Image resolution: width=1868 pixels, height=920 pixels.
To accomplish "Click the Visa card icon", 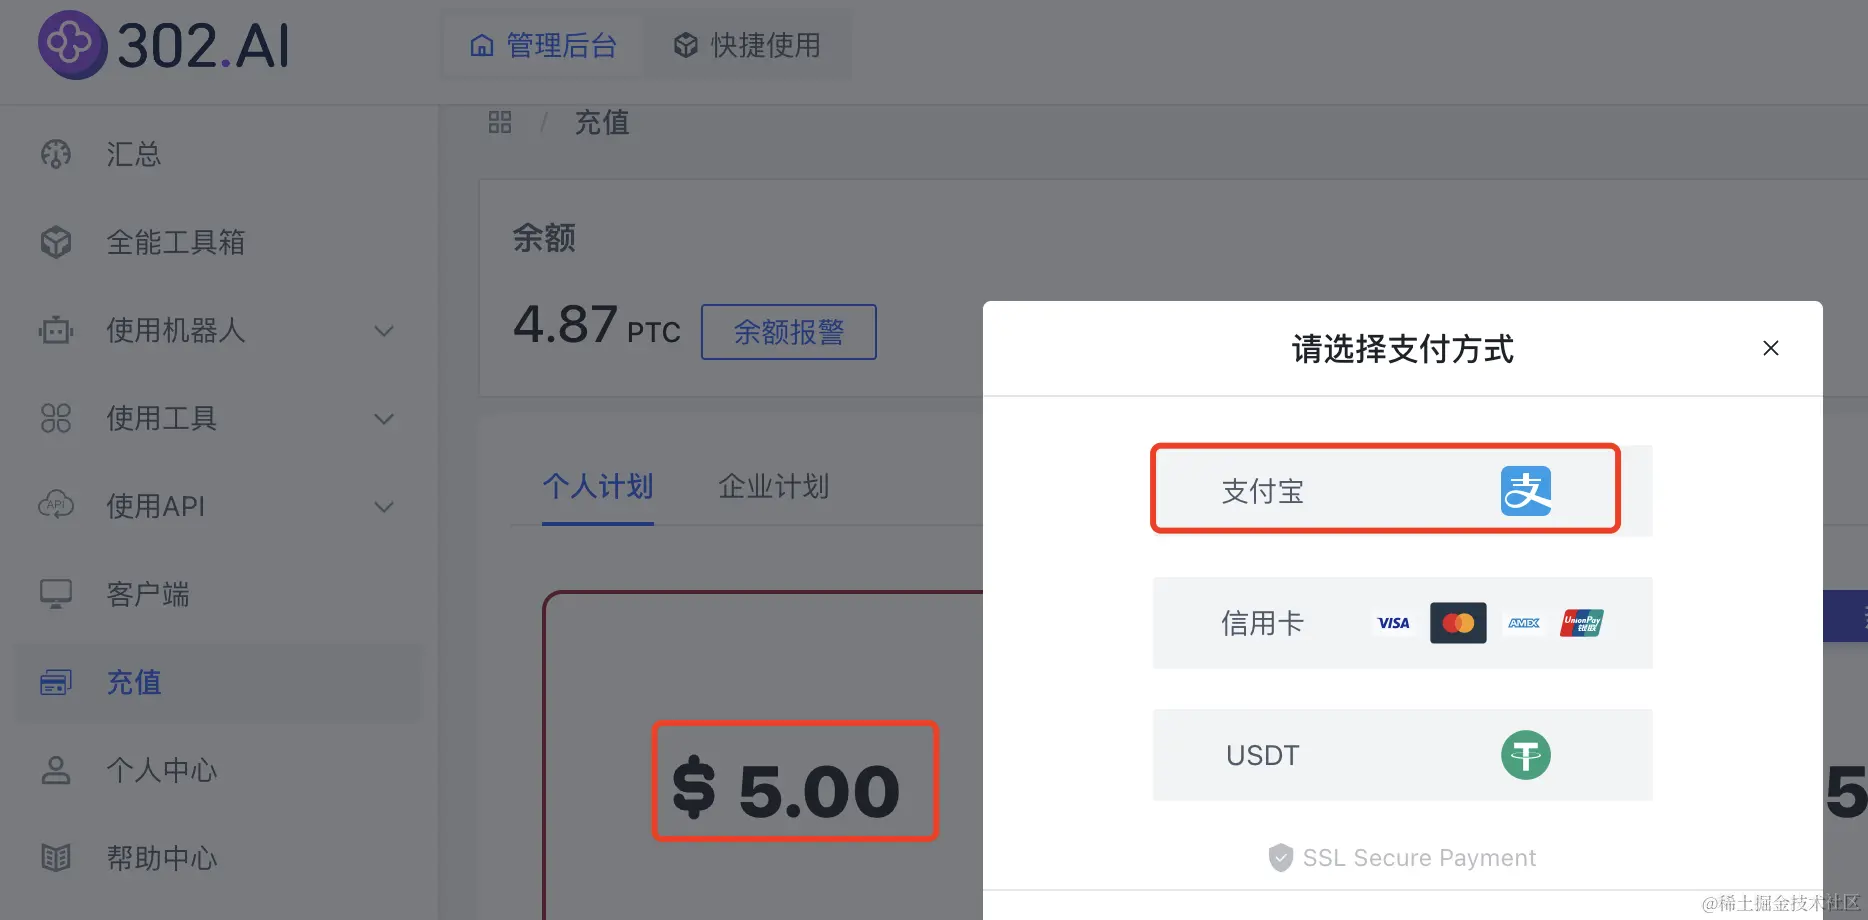I will point(1392,622).
